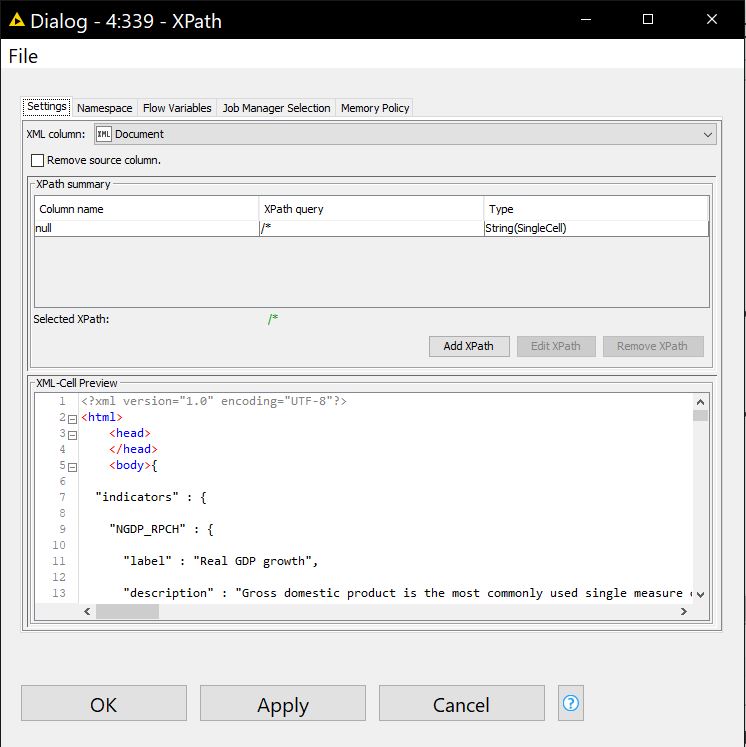746x747 pixels.
Task: Click the preview scroll-right arrow
Action: 684,611
